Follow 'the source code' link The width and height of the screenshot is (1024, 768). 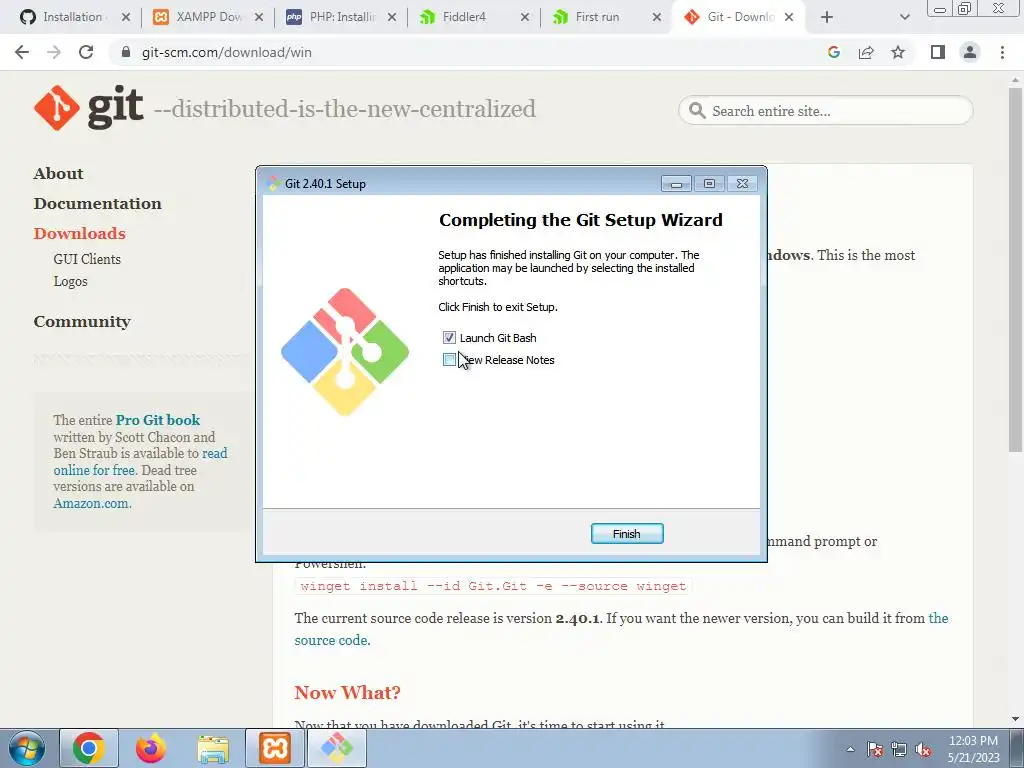(x=332, y=641)
